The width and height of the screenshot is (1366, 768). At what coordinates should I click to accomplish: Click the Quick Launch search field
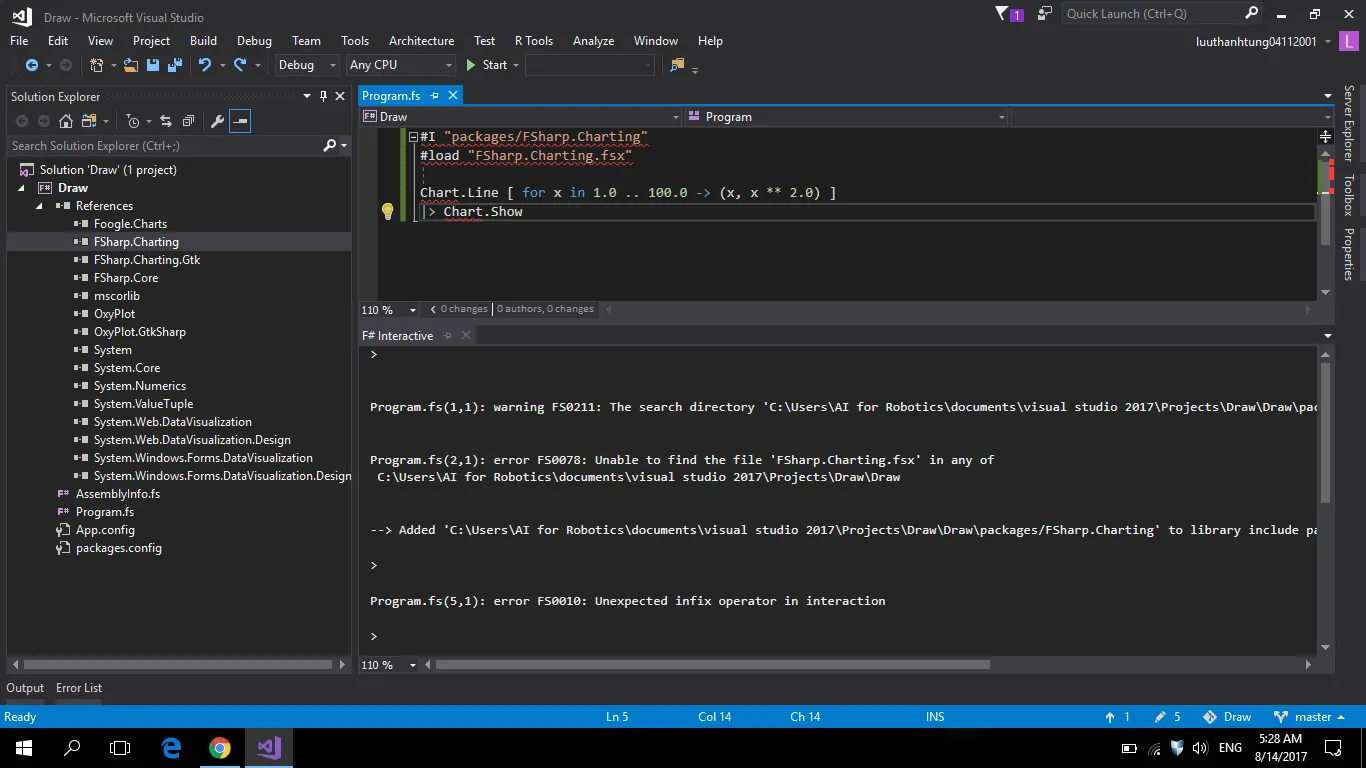tap(1152, 14)
